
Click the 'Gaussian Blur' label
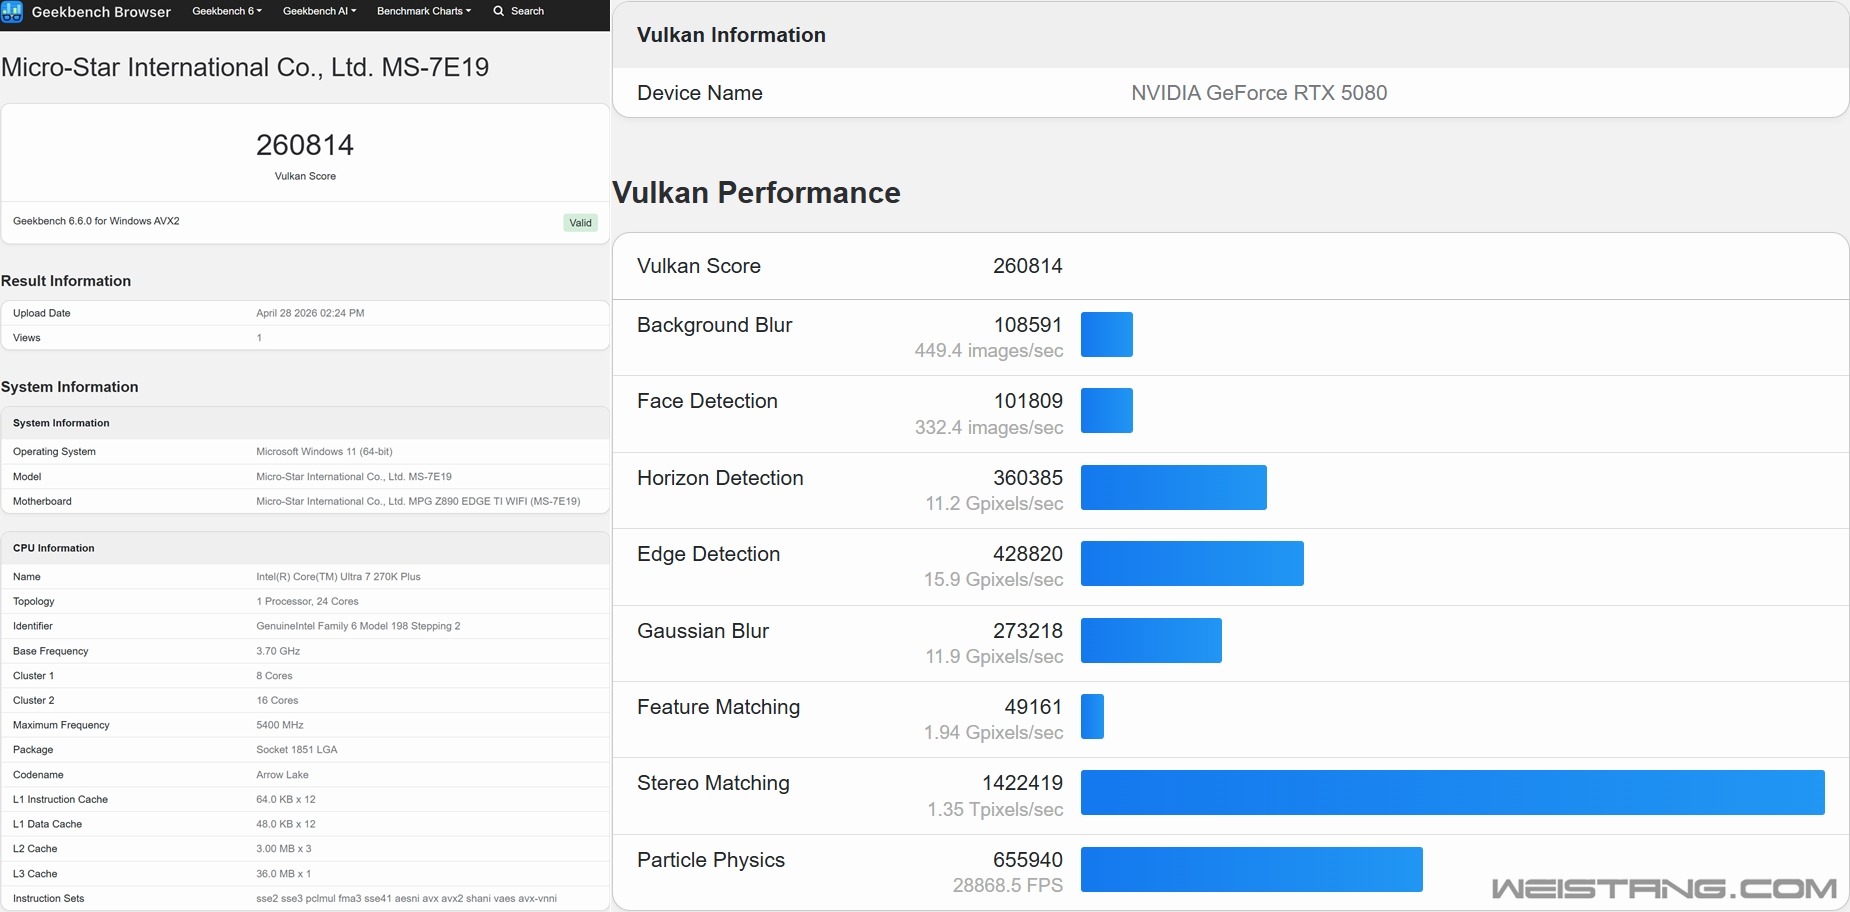pyautogui.click(x=703, y=631)
